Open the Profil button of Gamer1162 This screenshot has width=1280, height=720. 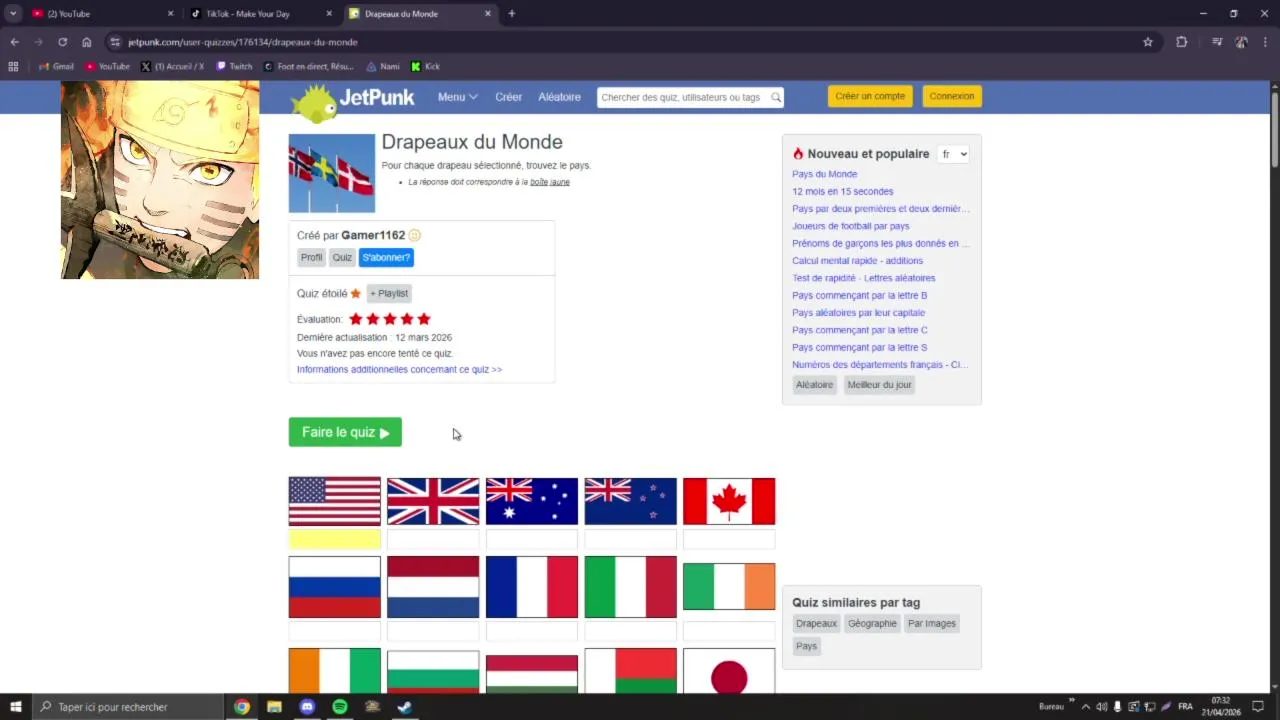311,257
